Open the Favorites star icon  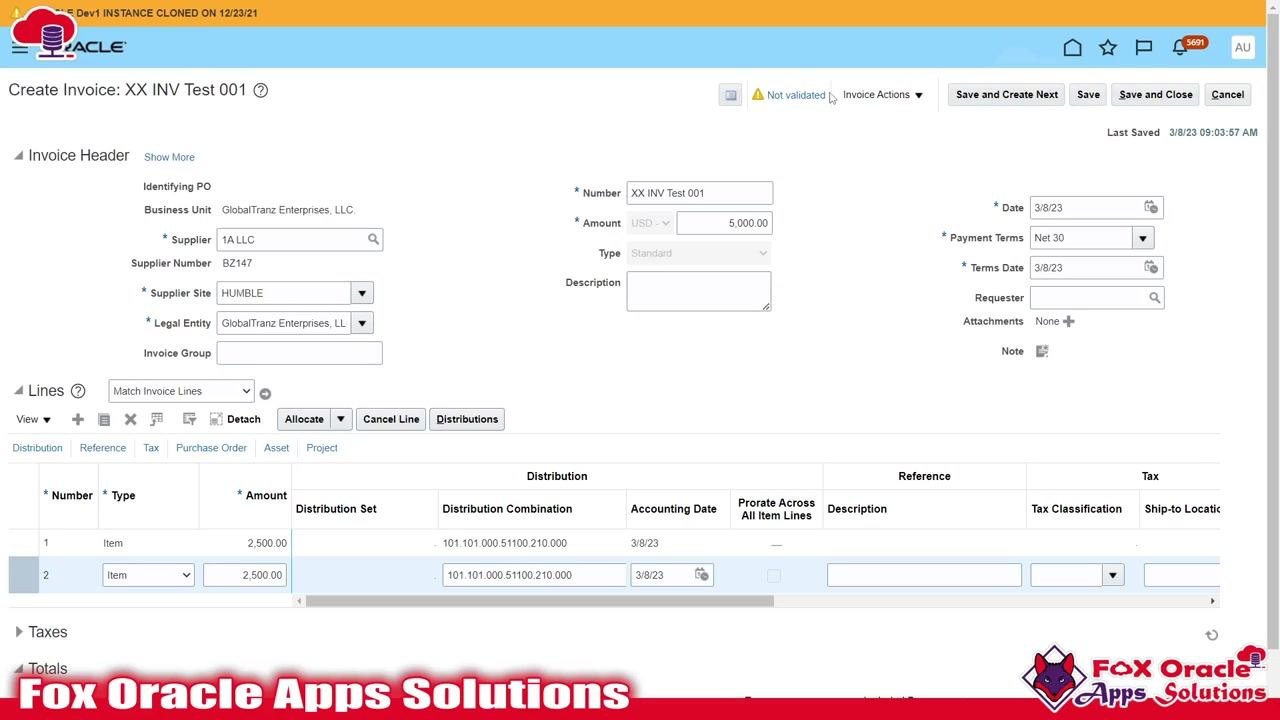click(x=1108, y=47)
